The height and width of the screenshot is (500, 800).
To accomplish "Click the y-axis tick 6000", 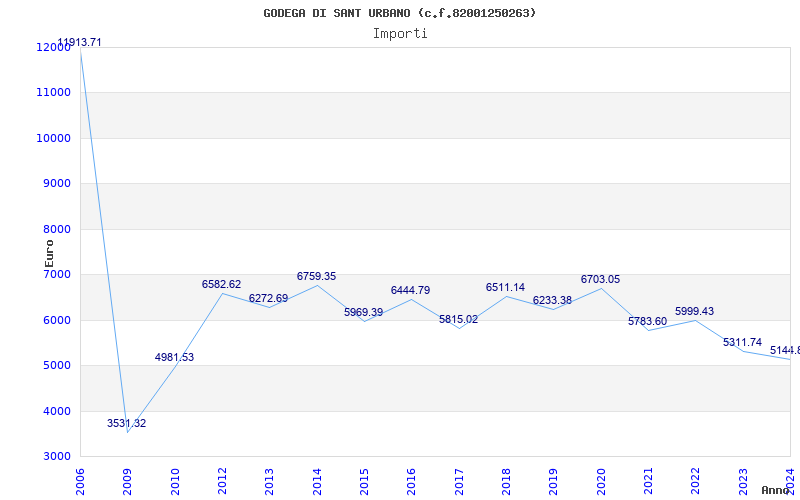I will tap(56, 320).
